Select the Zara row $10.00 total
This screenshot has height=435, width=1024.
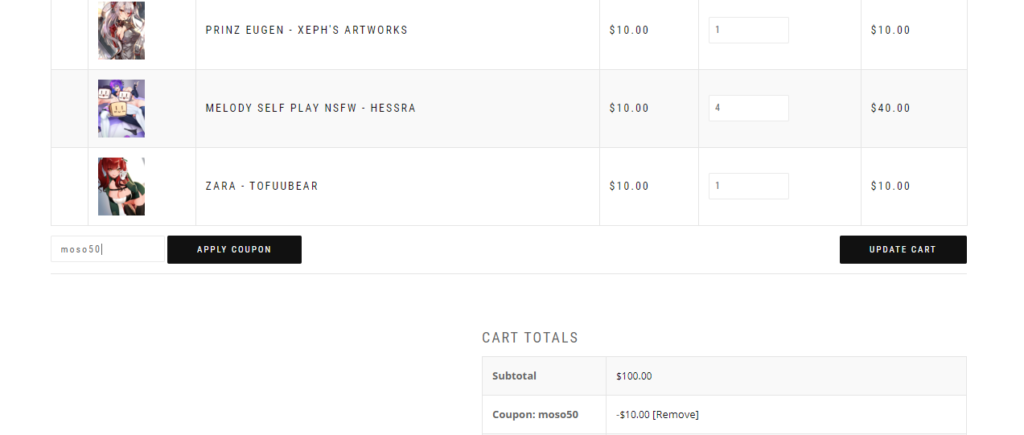point(890,186)
